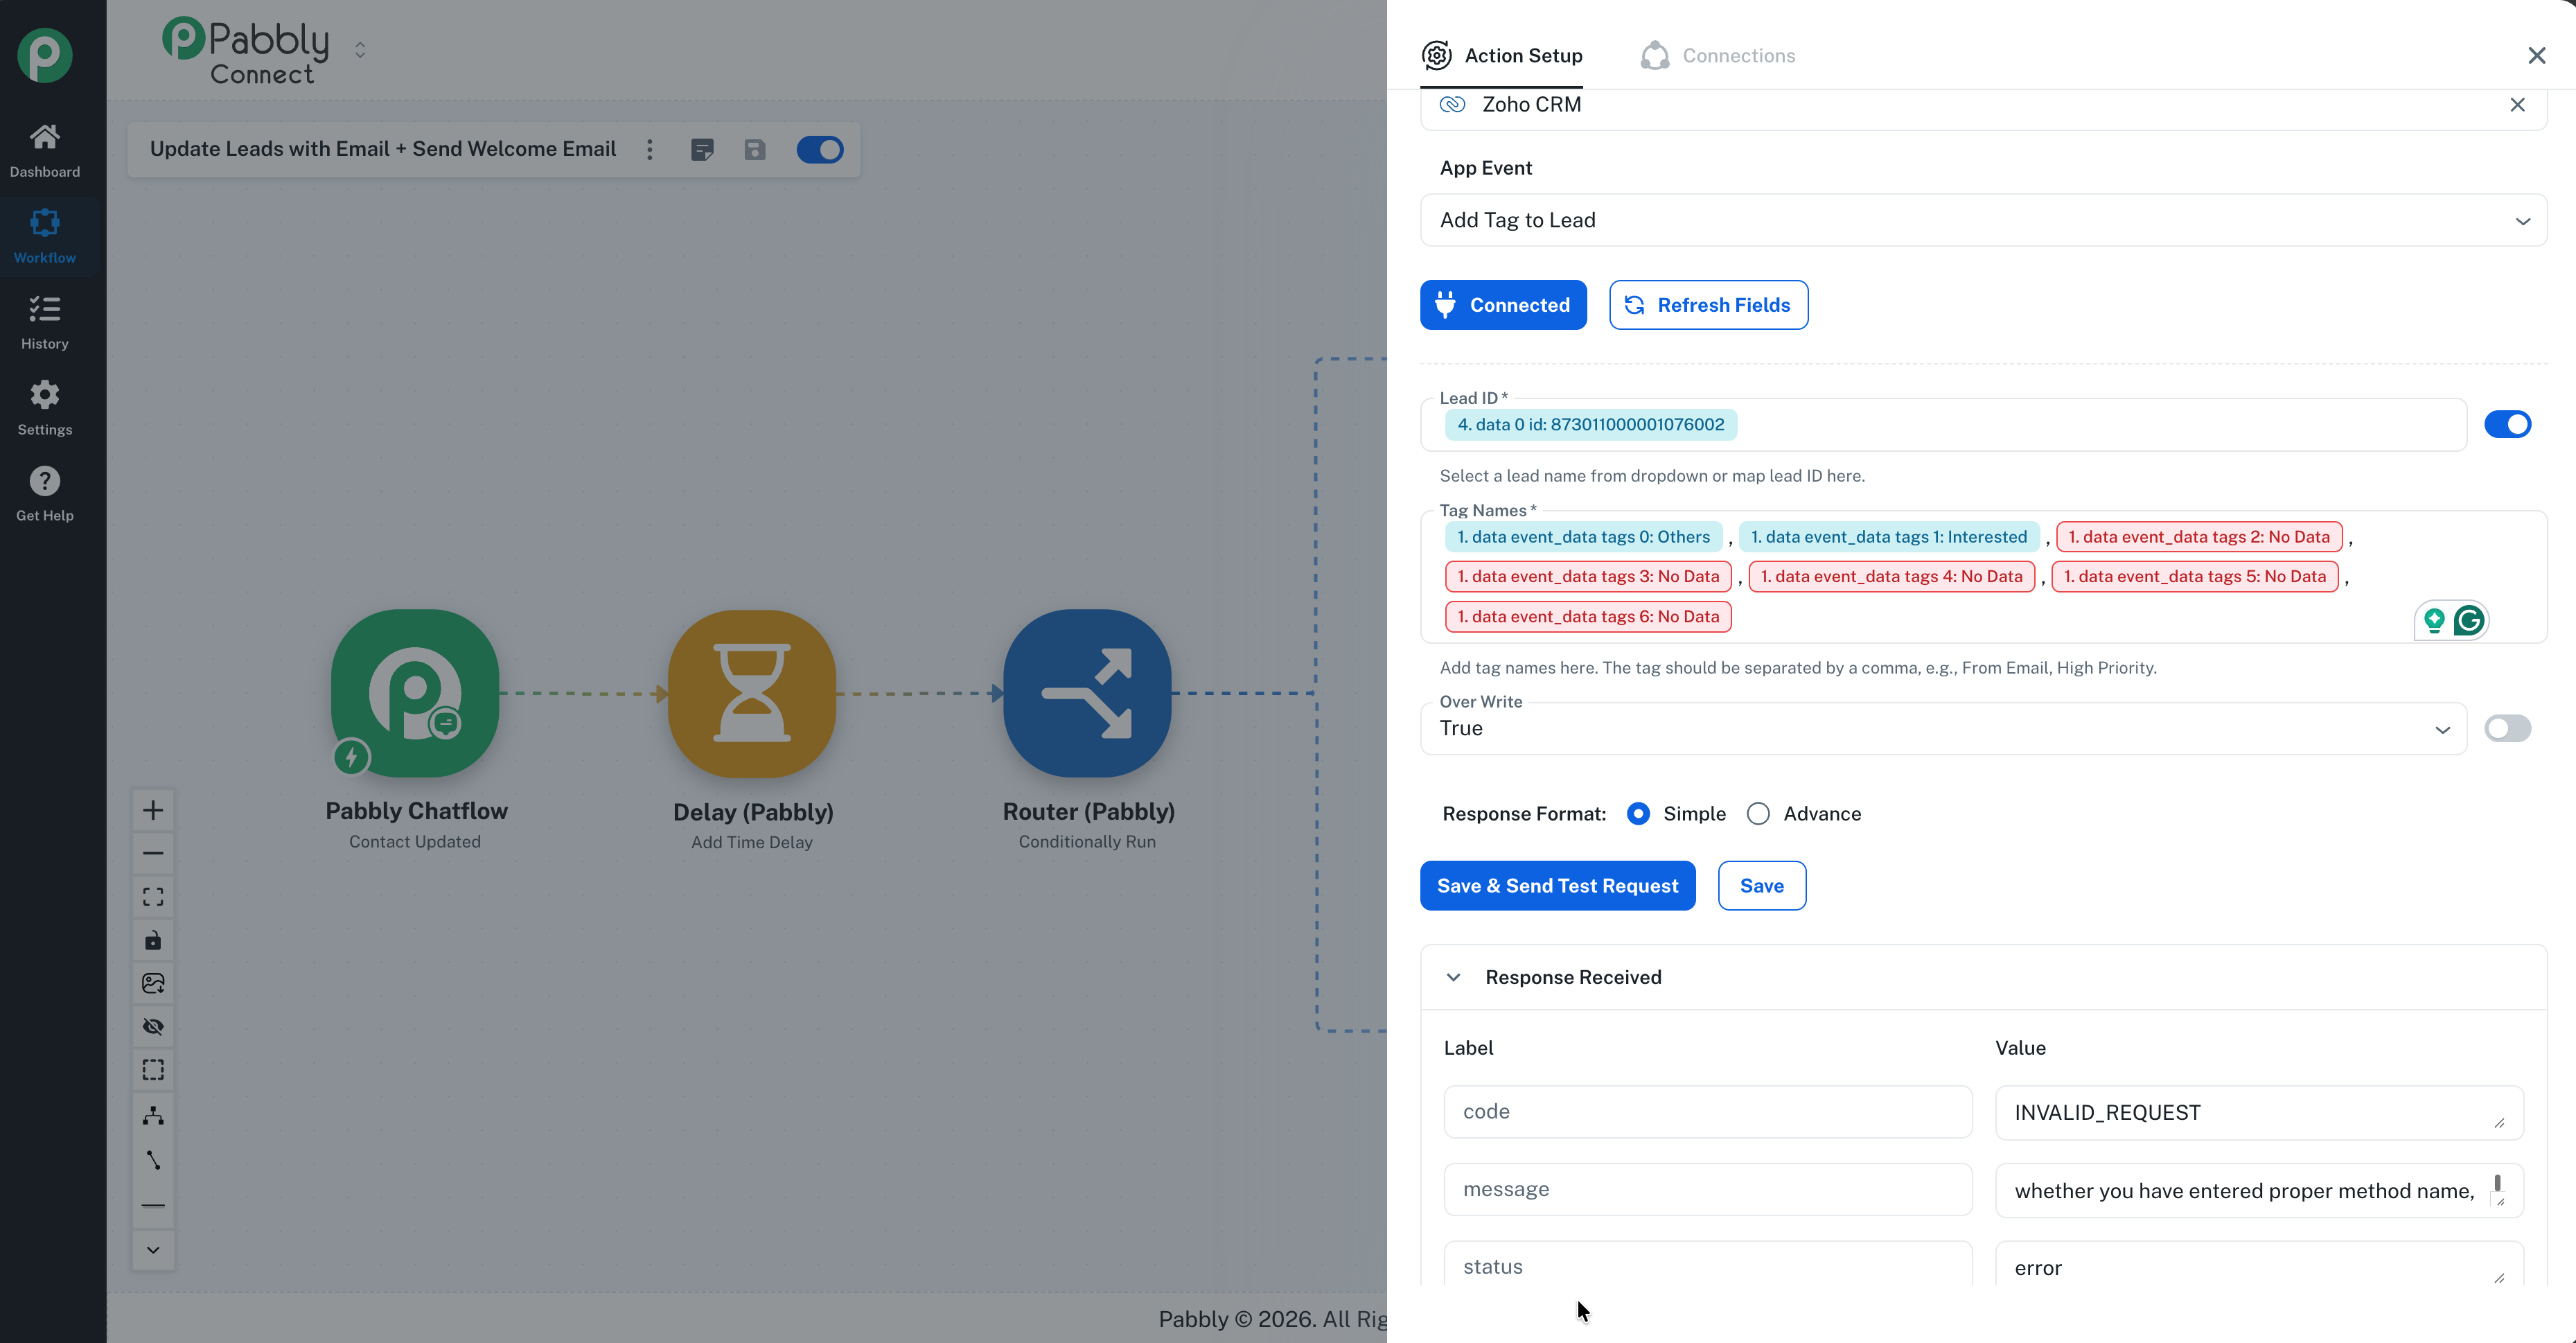The height and width of the screenshot is (1343, 2576).
Task: Click the Save & Send Test Request button
Action: click(x=1557, y=886)
